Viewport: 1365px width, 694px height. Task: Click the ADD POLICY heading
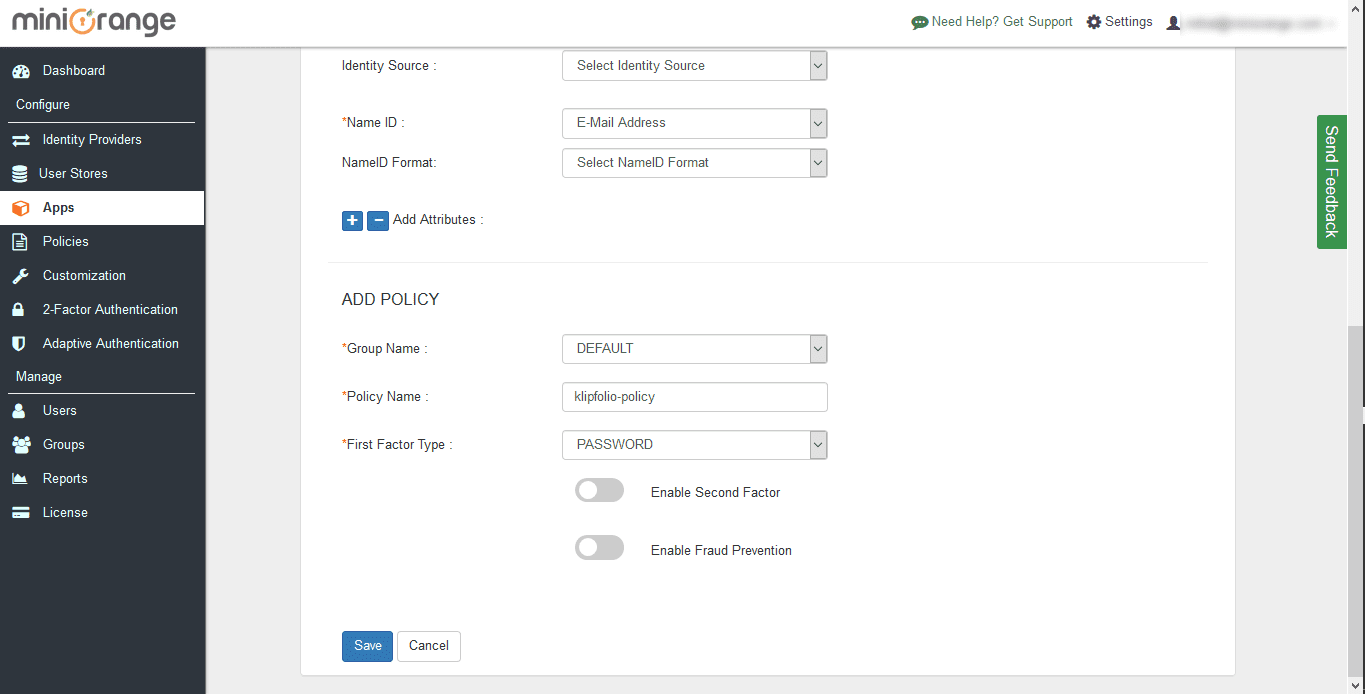(390, 300)
